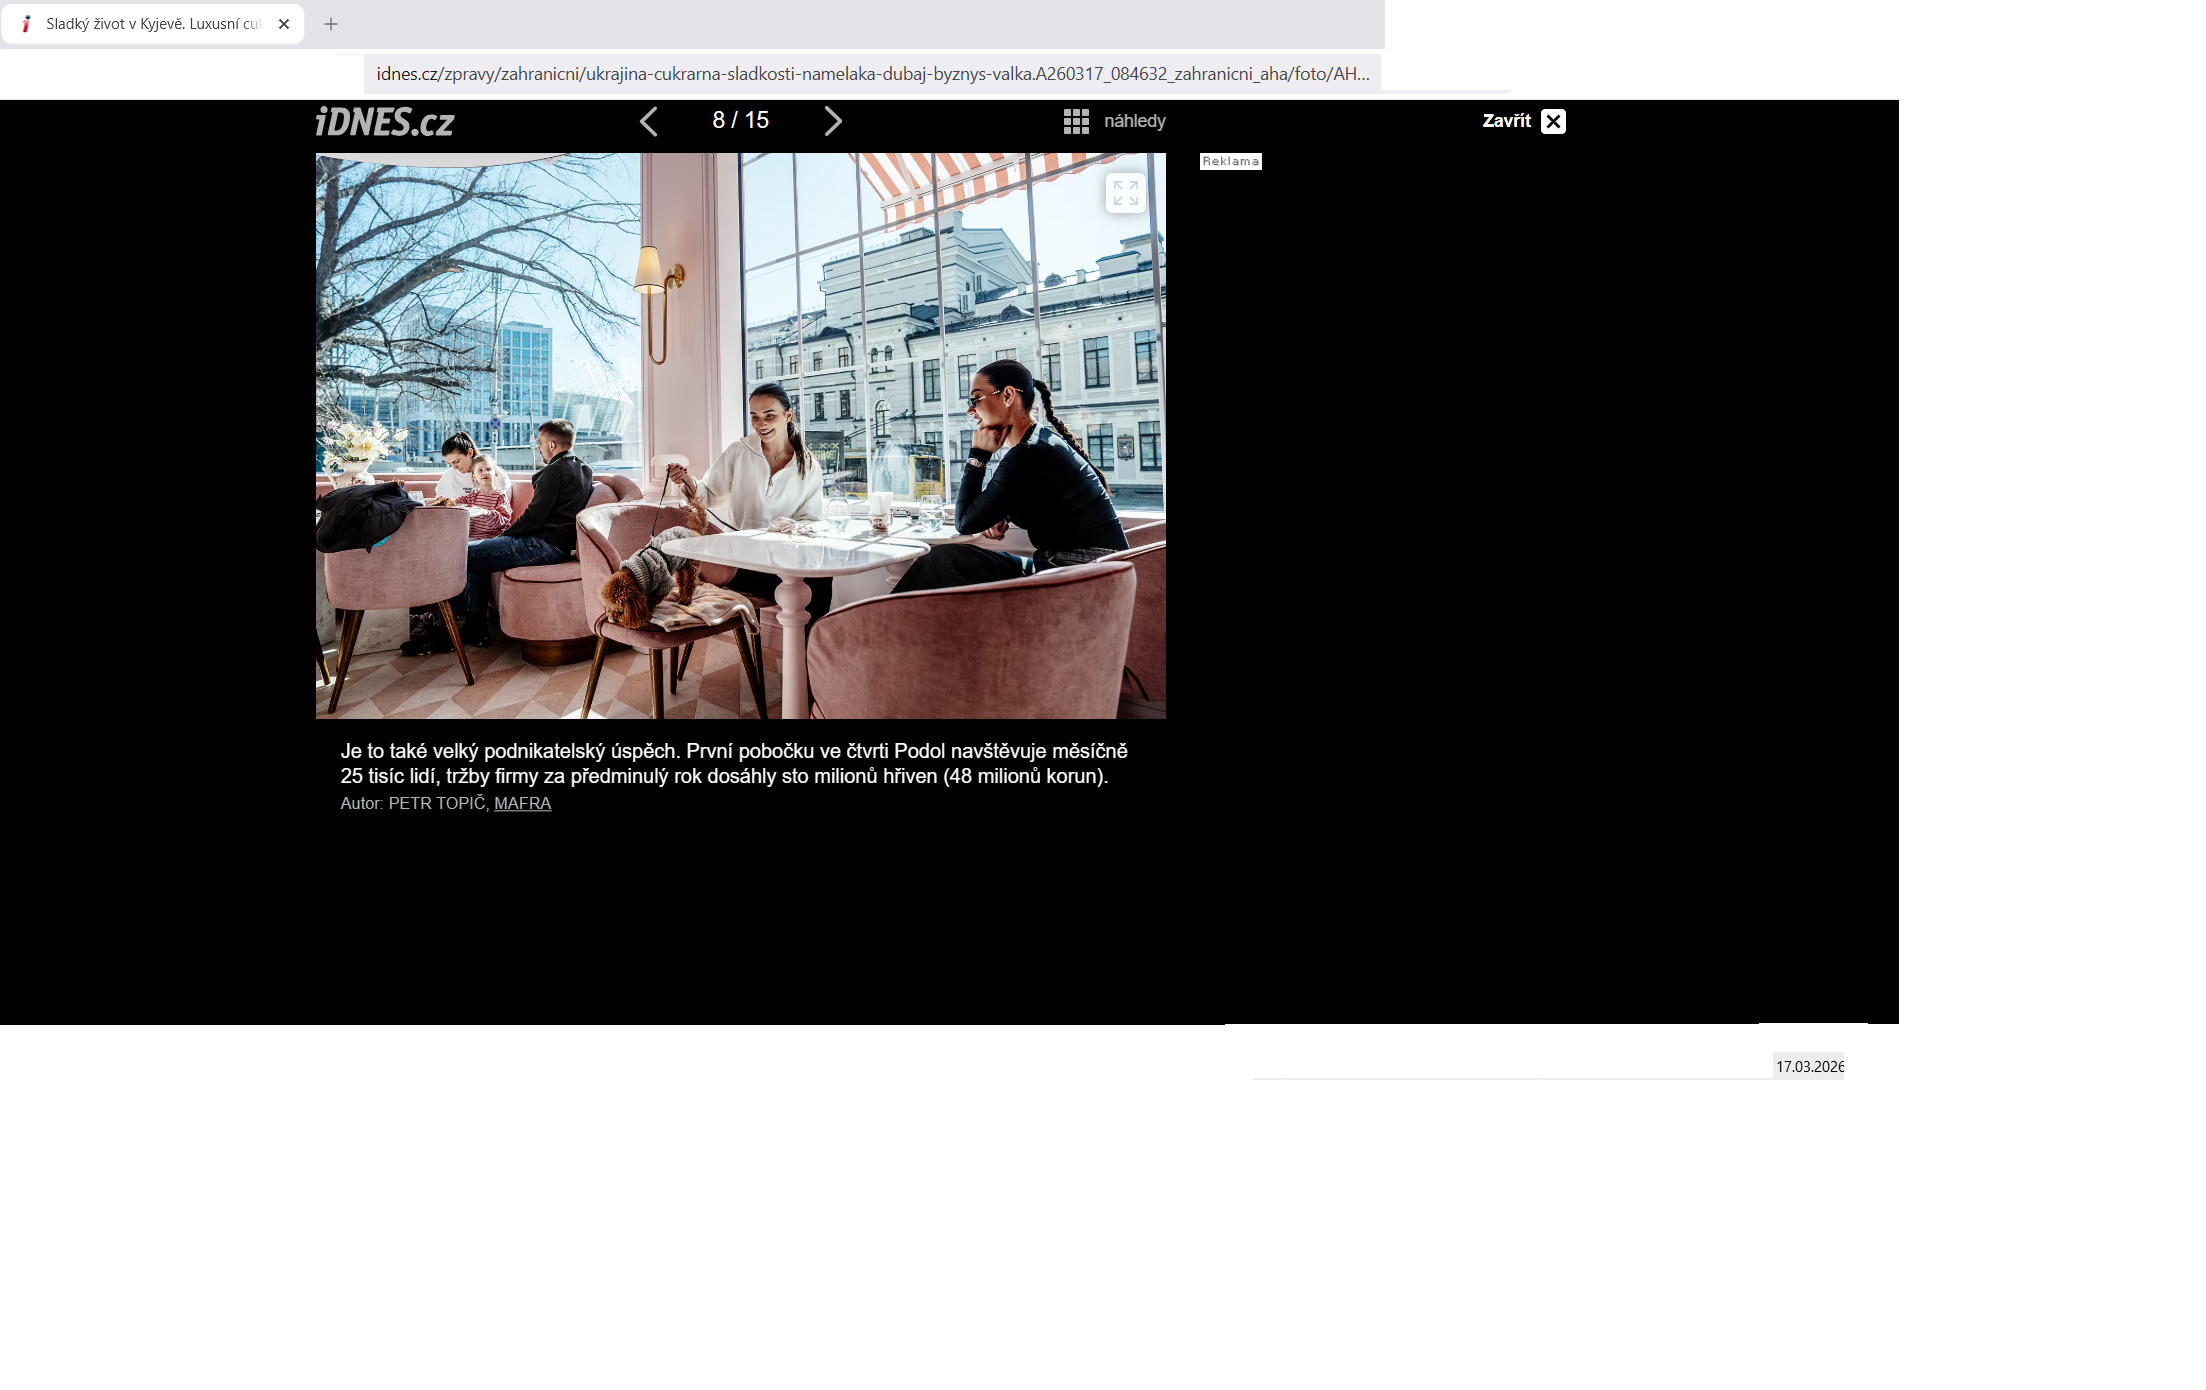
Task: Open a new browser tab
Action: [331, 24]
